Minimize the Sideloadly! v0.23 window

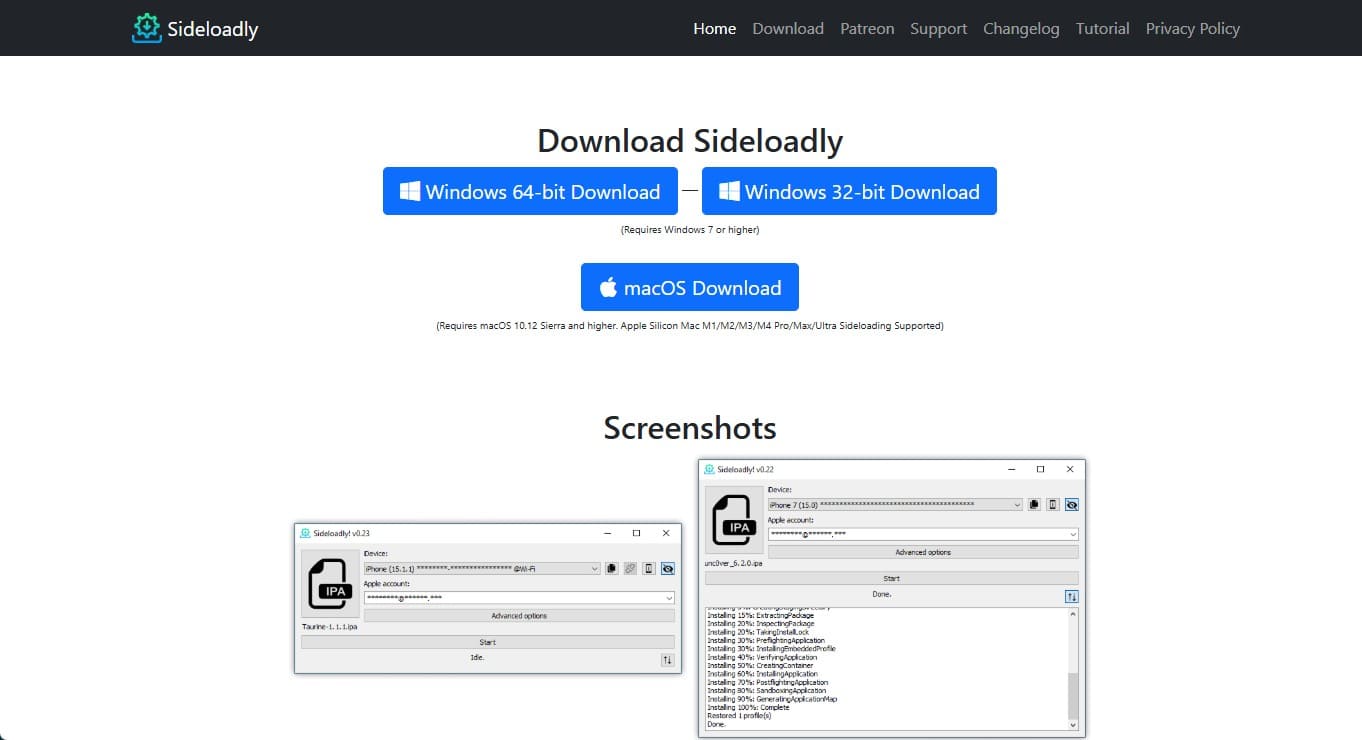click(x=607, y=533)
